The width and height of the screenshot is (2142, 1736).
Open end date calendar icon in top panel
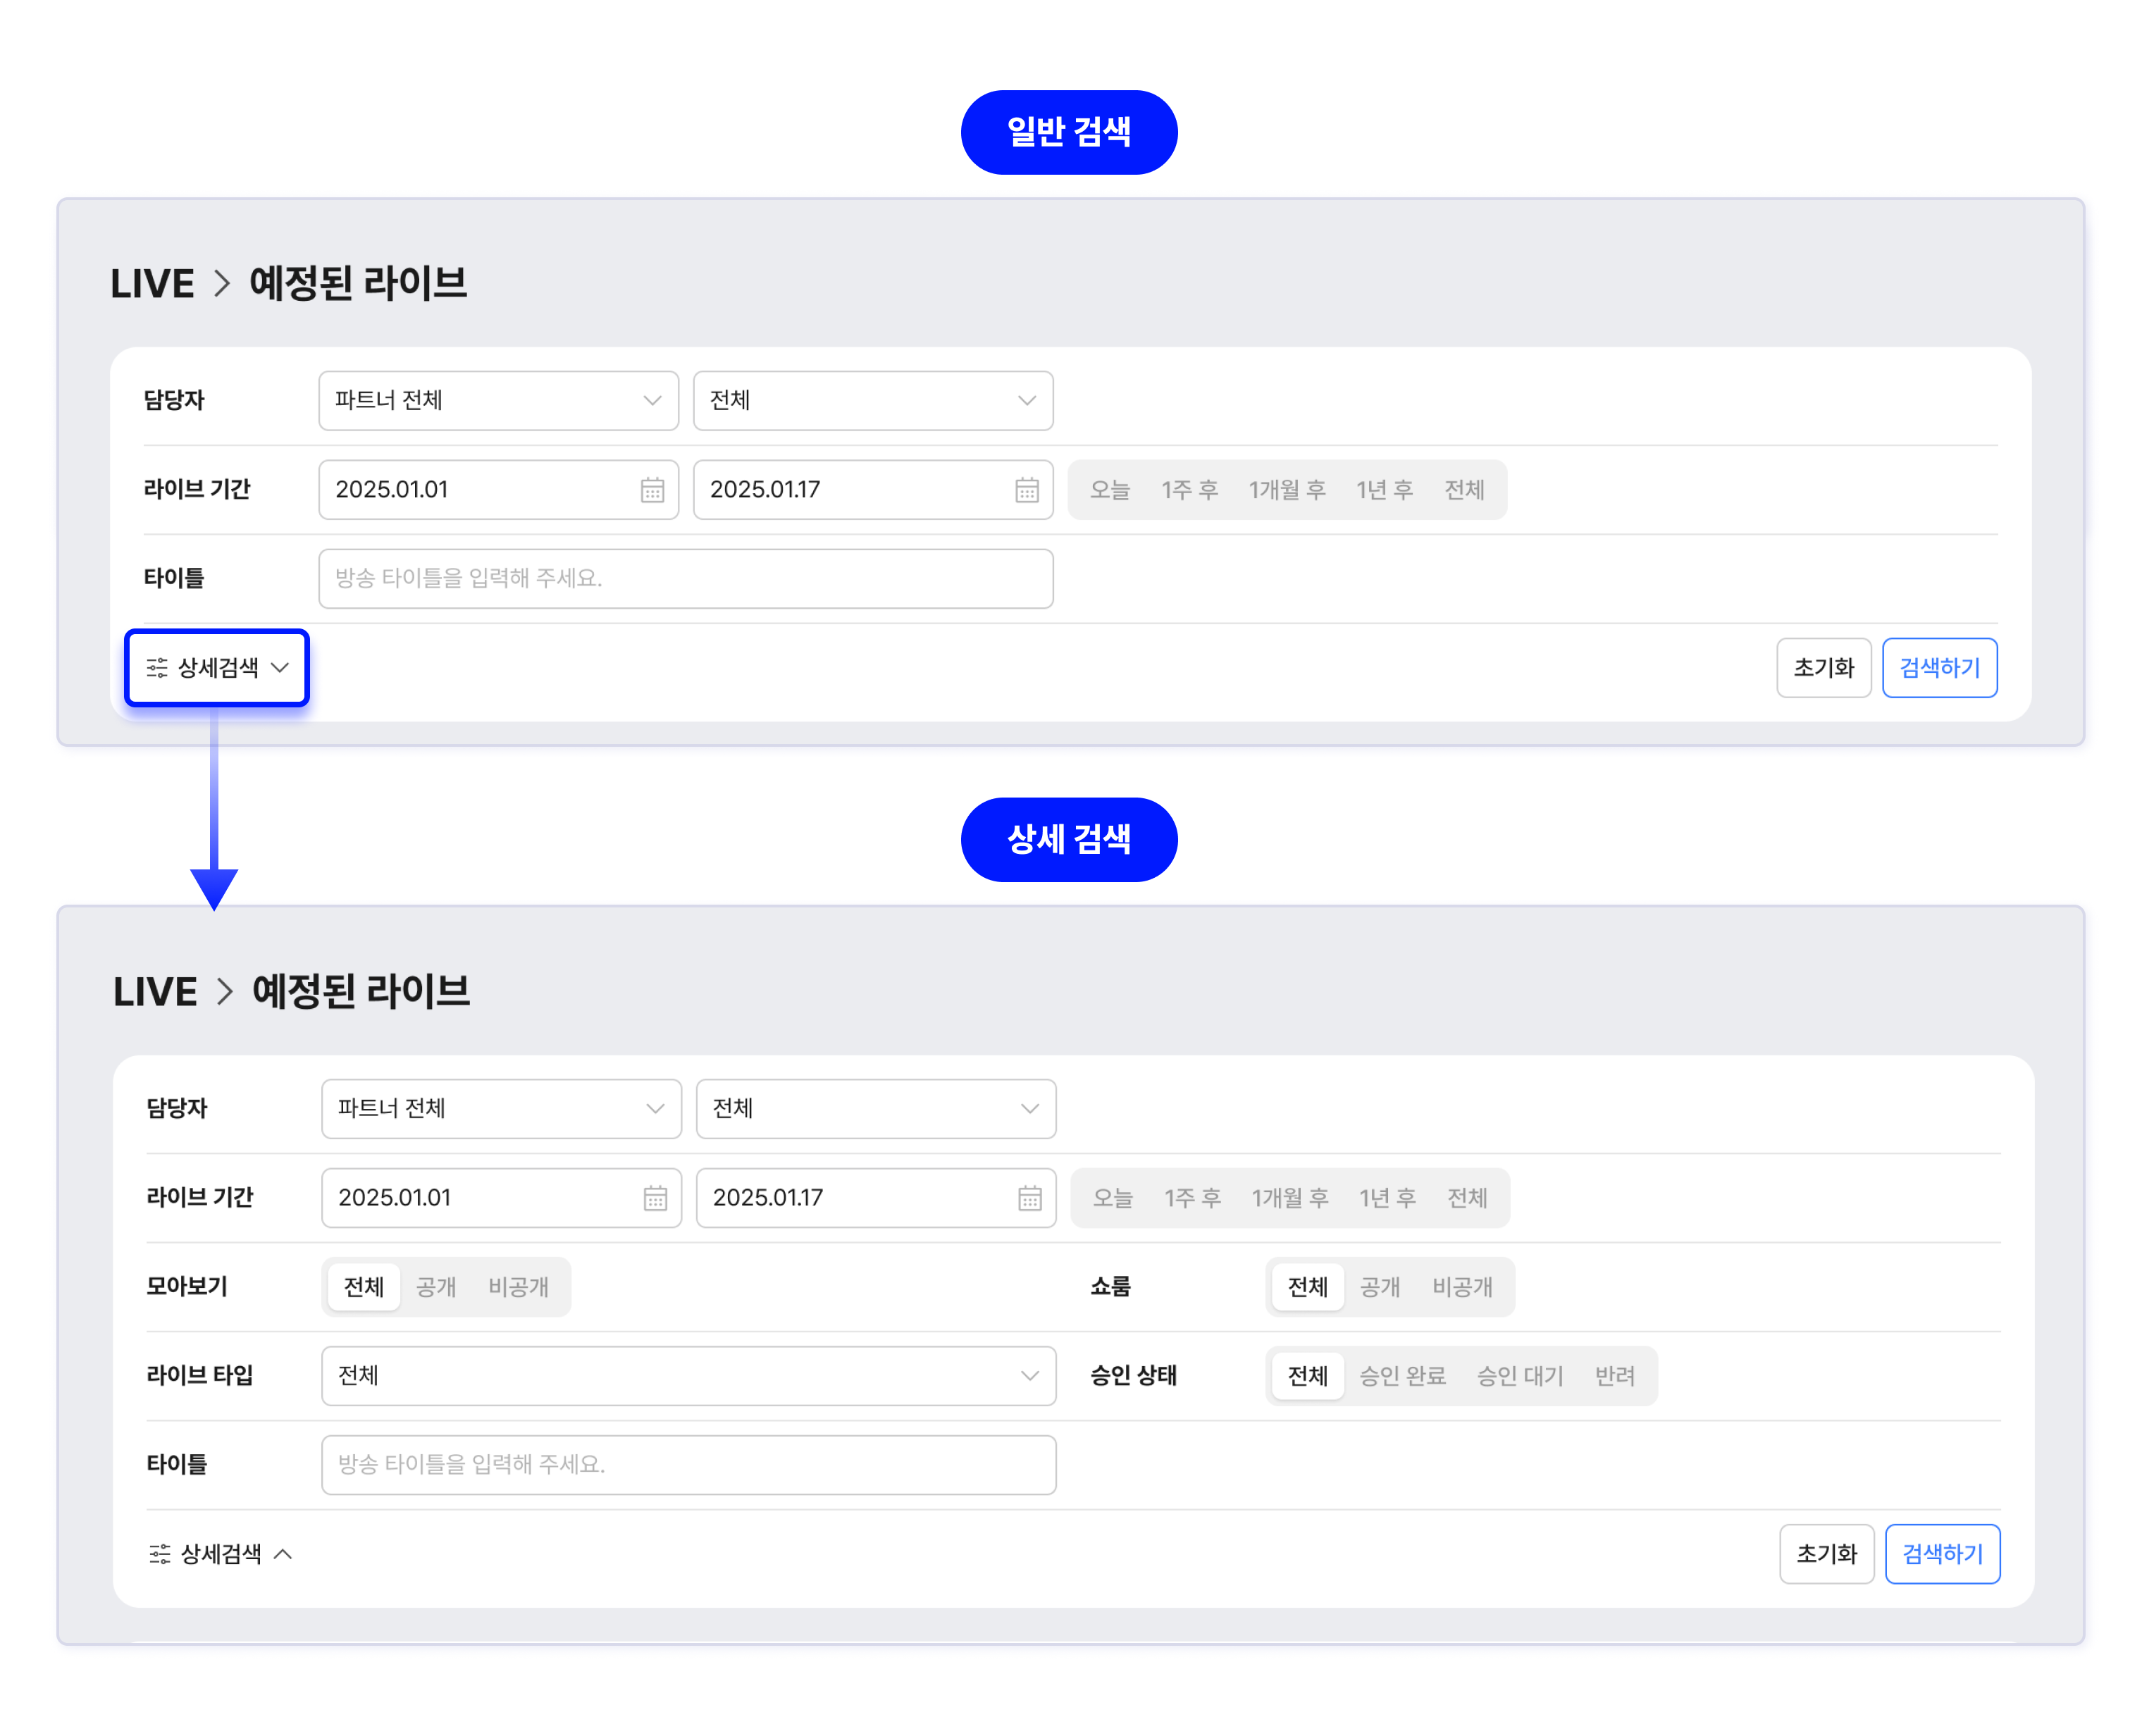(x=1027, y=490)
